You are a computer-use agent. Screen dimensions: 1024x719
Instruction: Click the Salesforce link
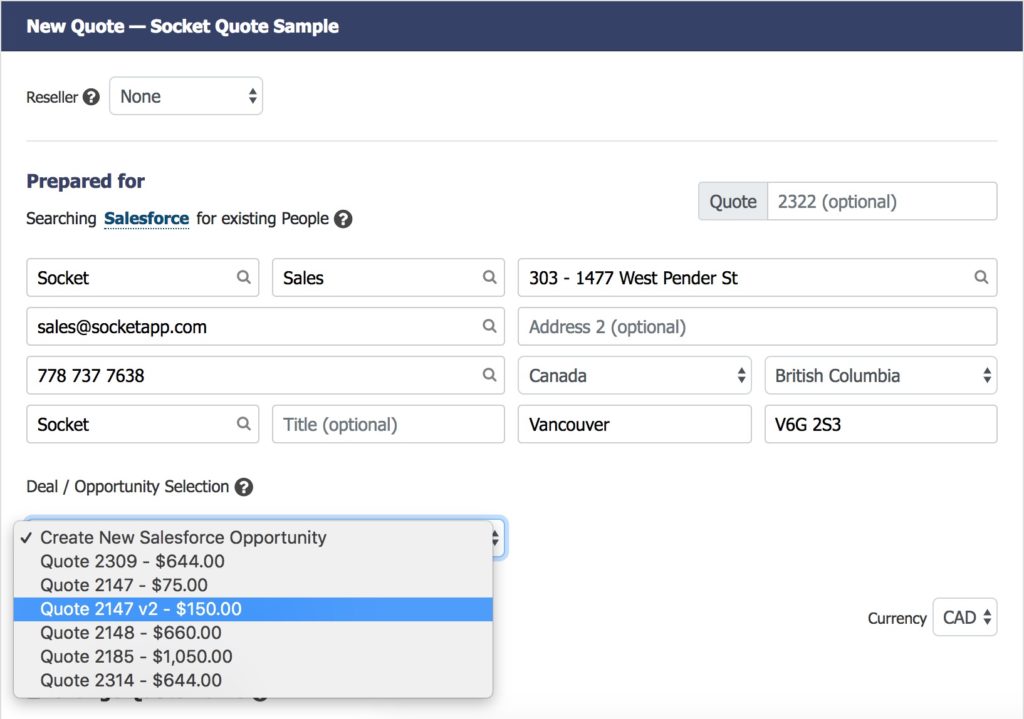tap(146, 218)
